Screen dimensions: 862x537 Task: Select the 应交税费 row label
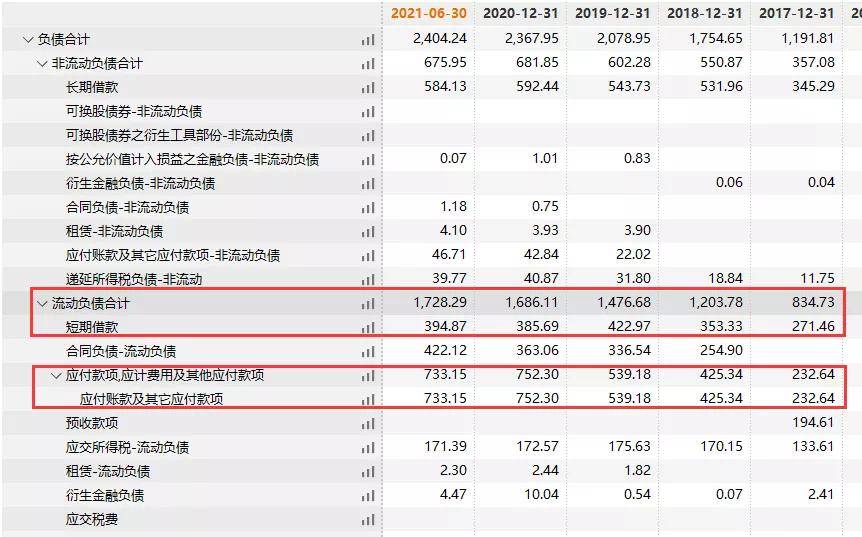click(x=92, y=519)
